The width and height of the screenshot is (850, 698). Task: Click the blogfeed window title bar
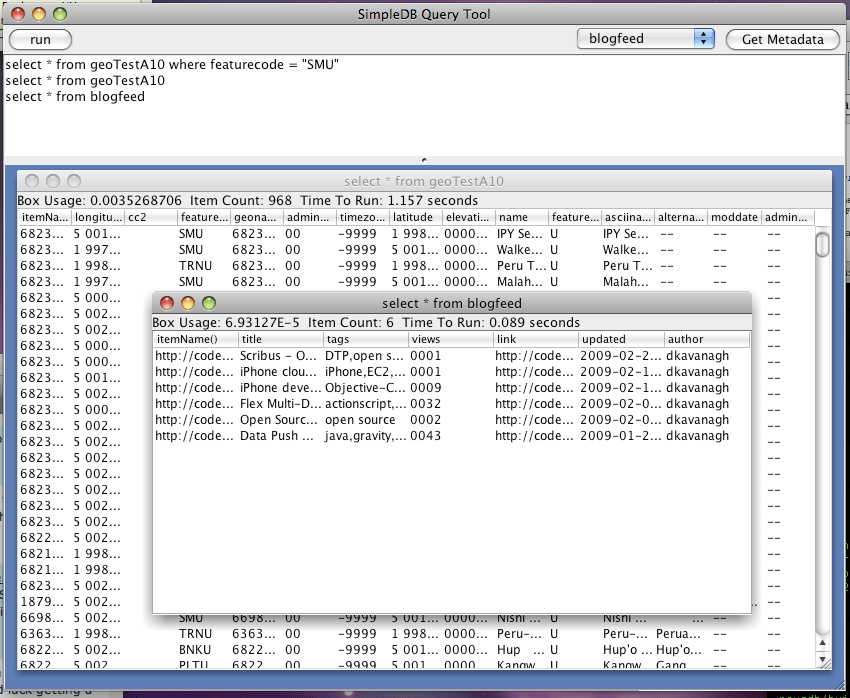point(452,303)
